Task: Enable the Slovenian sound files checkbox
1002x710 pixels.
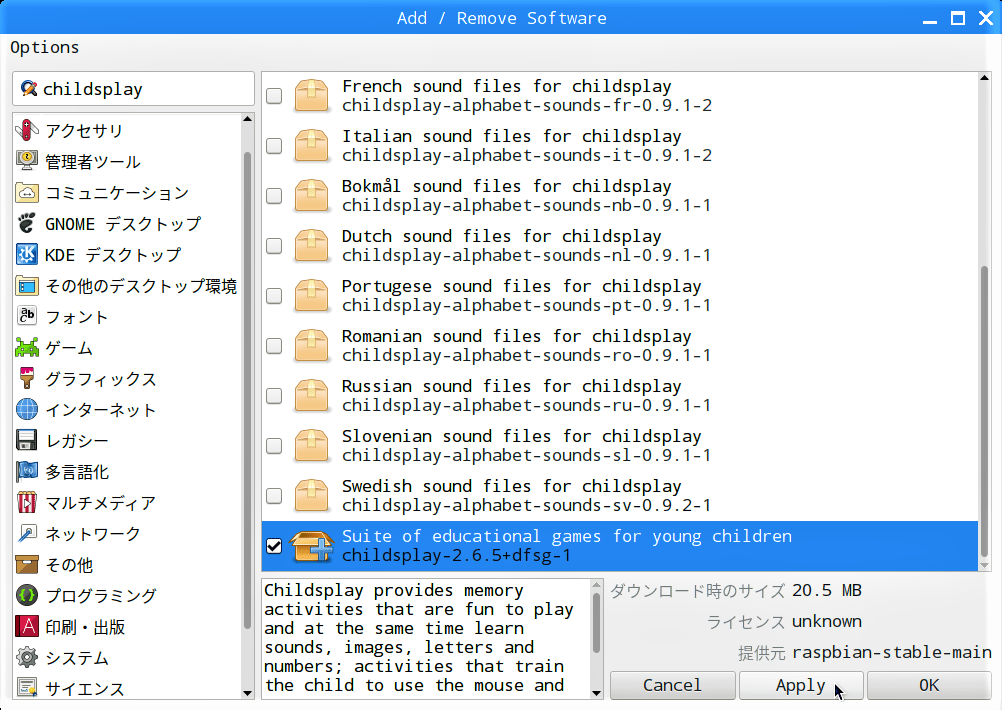Action: (274, 445)
